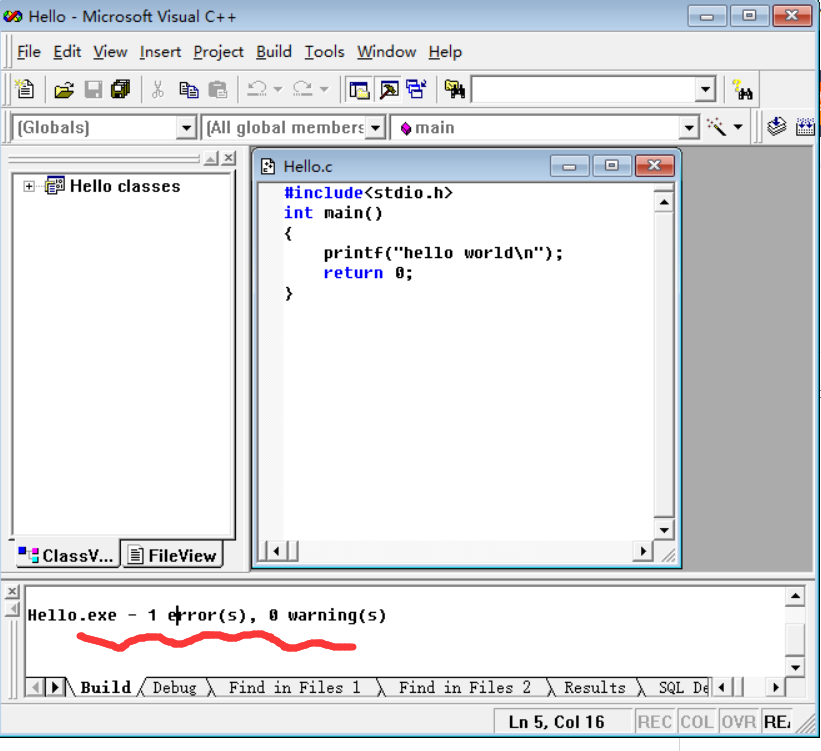Click editor vertical scrollbar up arrow
The image size is (821, 751).
tap(664, 202)
